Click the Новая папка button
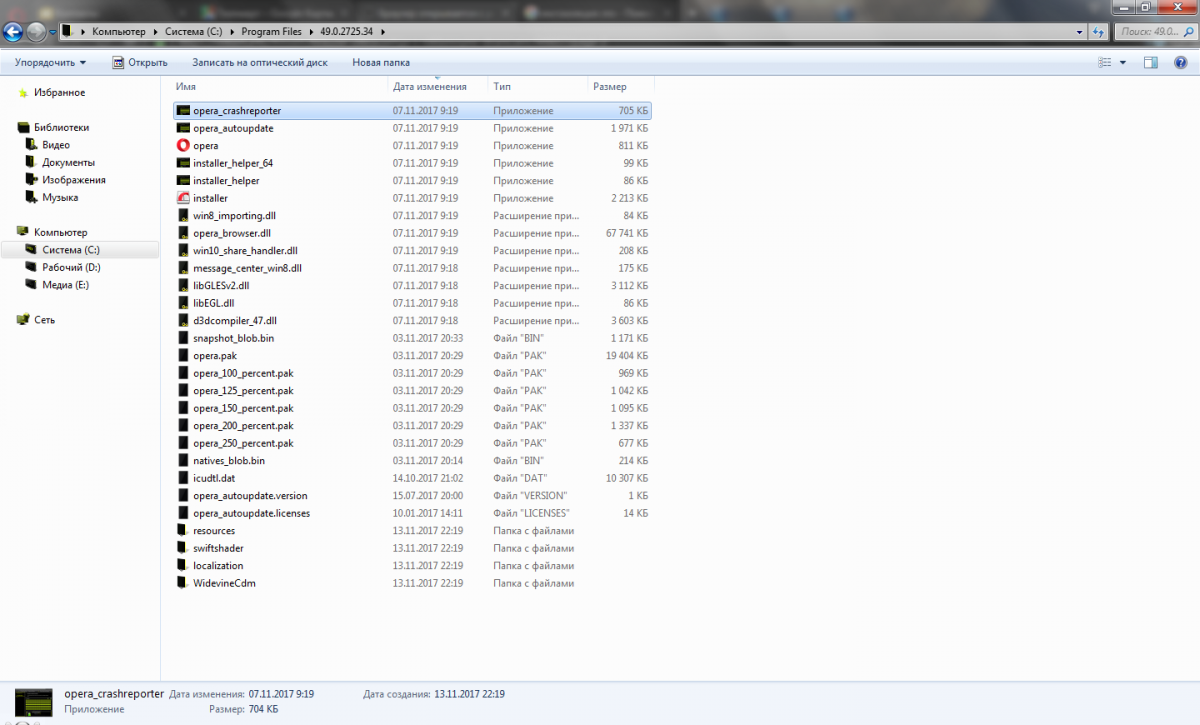This screenshot has width=1200, height=725. click(x=381, y=62)
